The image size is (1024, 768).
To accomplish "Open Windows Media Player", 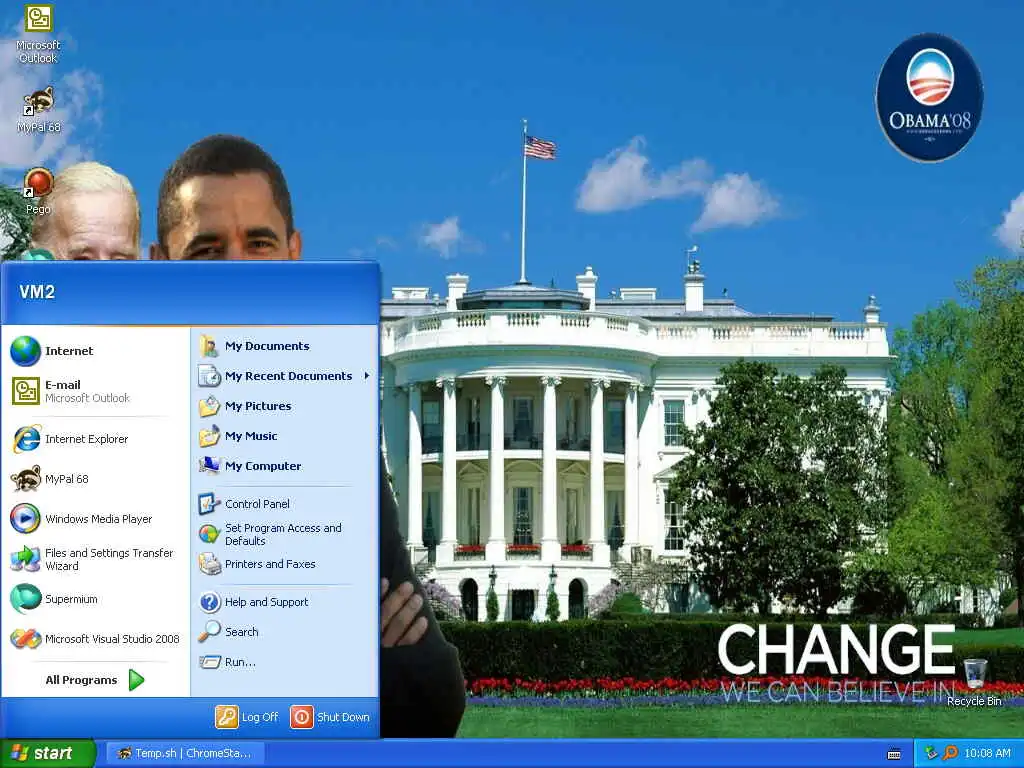I will point(95,519).
